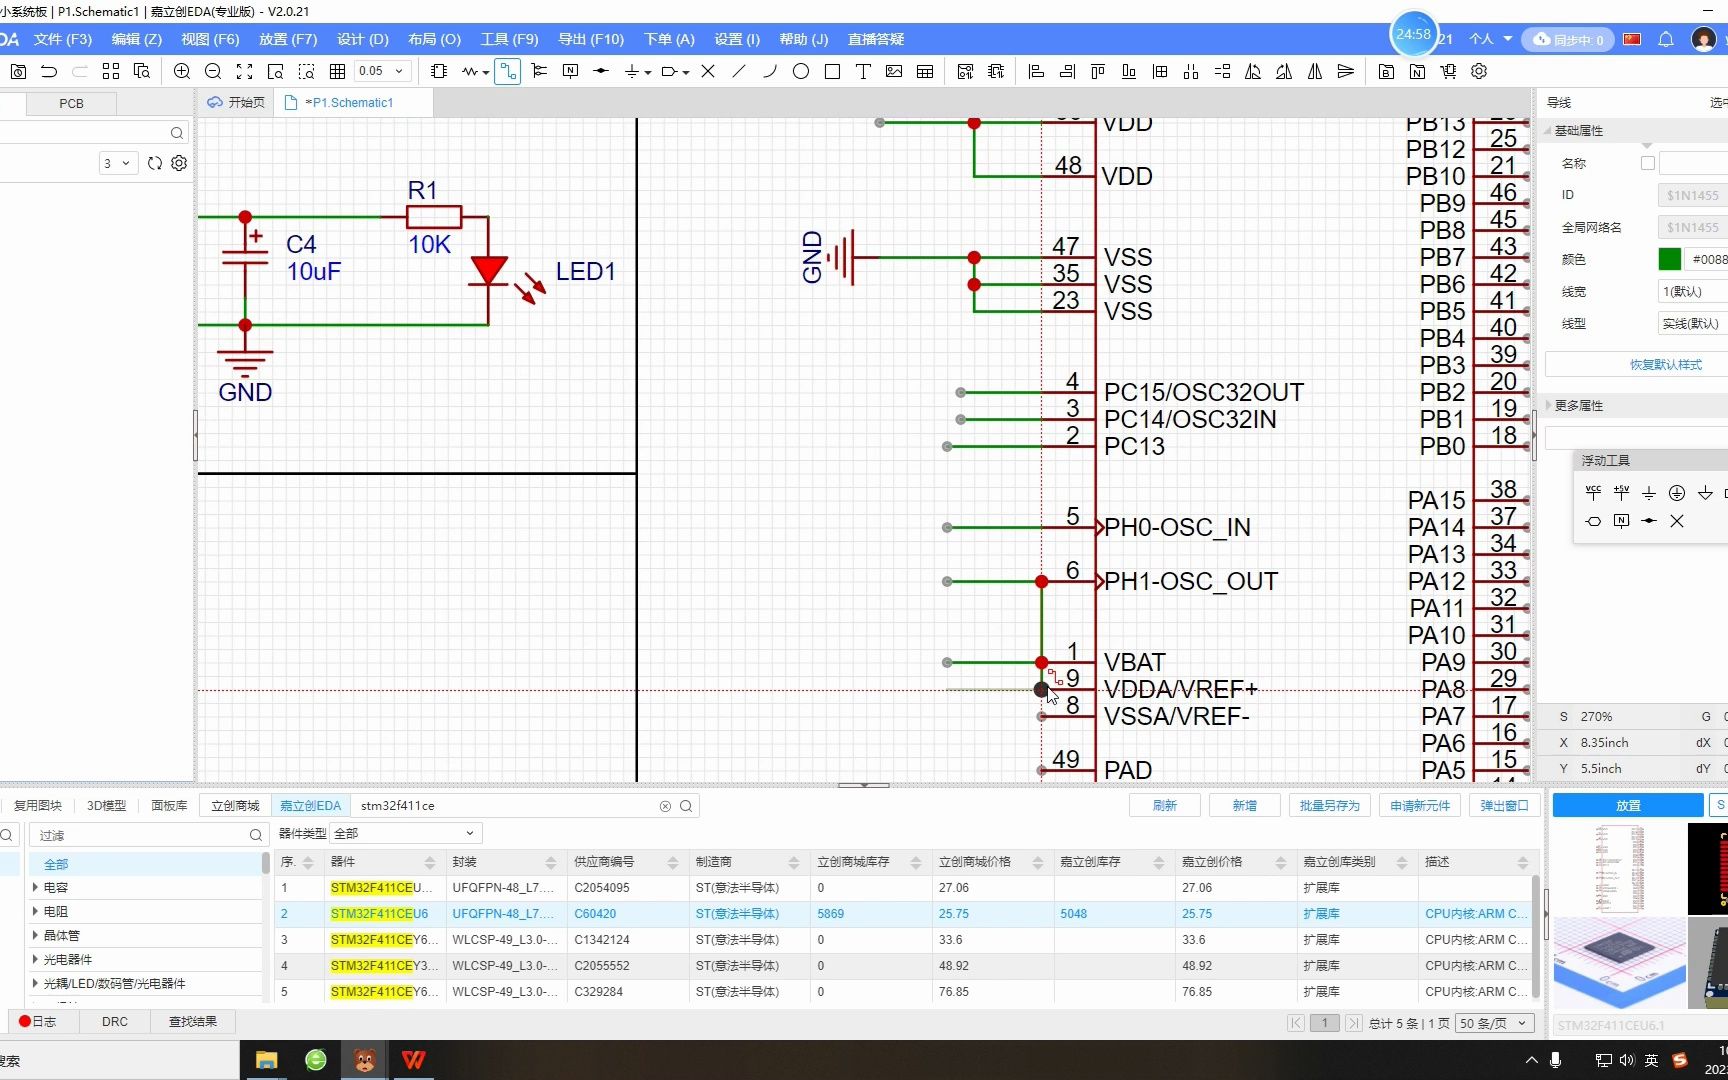The image size is (1728, 1080).
Task: Place a junction dot from the toolbar
Action: pyautogui.click(x=601, y=71)
